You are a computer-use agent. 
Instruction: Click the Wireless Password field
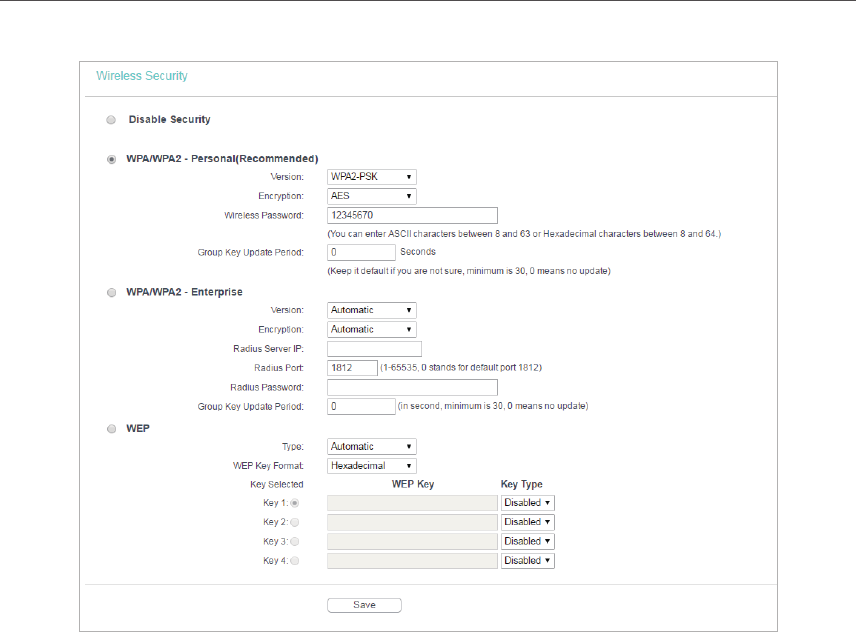tap(412, 215)
